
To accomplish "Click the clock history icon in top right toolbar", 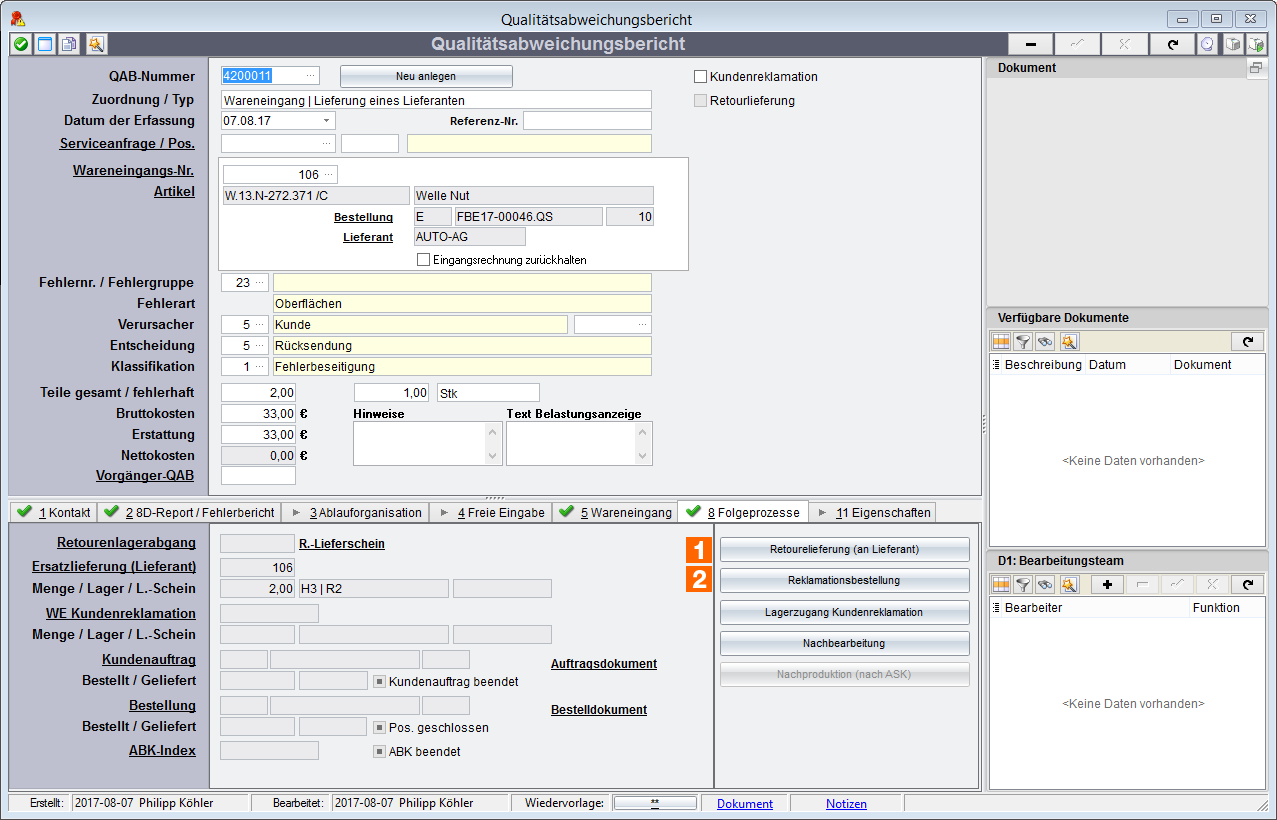I will [x=1208, y=44].
